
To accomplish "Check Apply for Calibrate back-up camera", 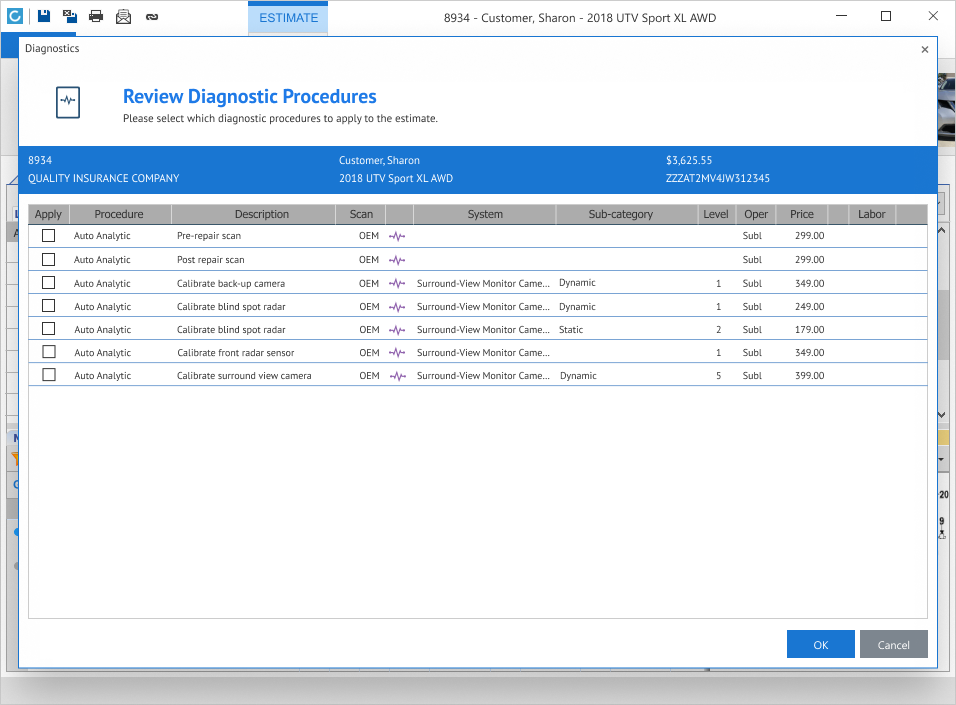I will (49, 282).
